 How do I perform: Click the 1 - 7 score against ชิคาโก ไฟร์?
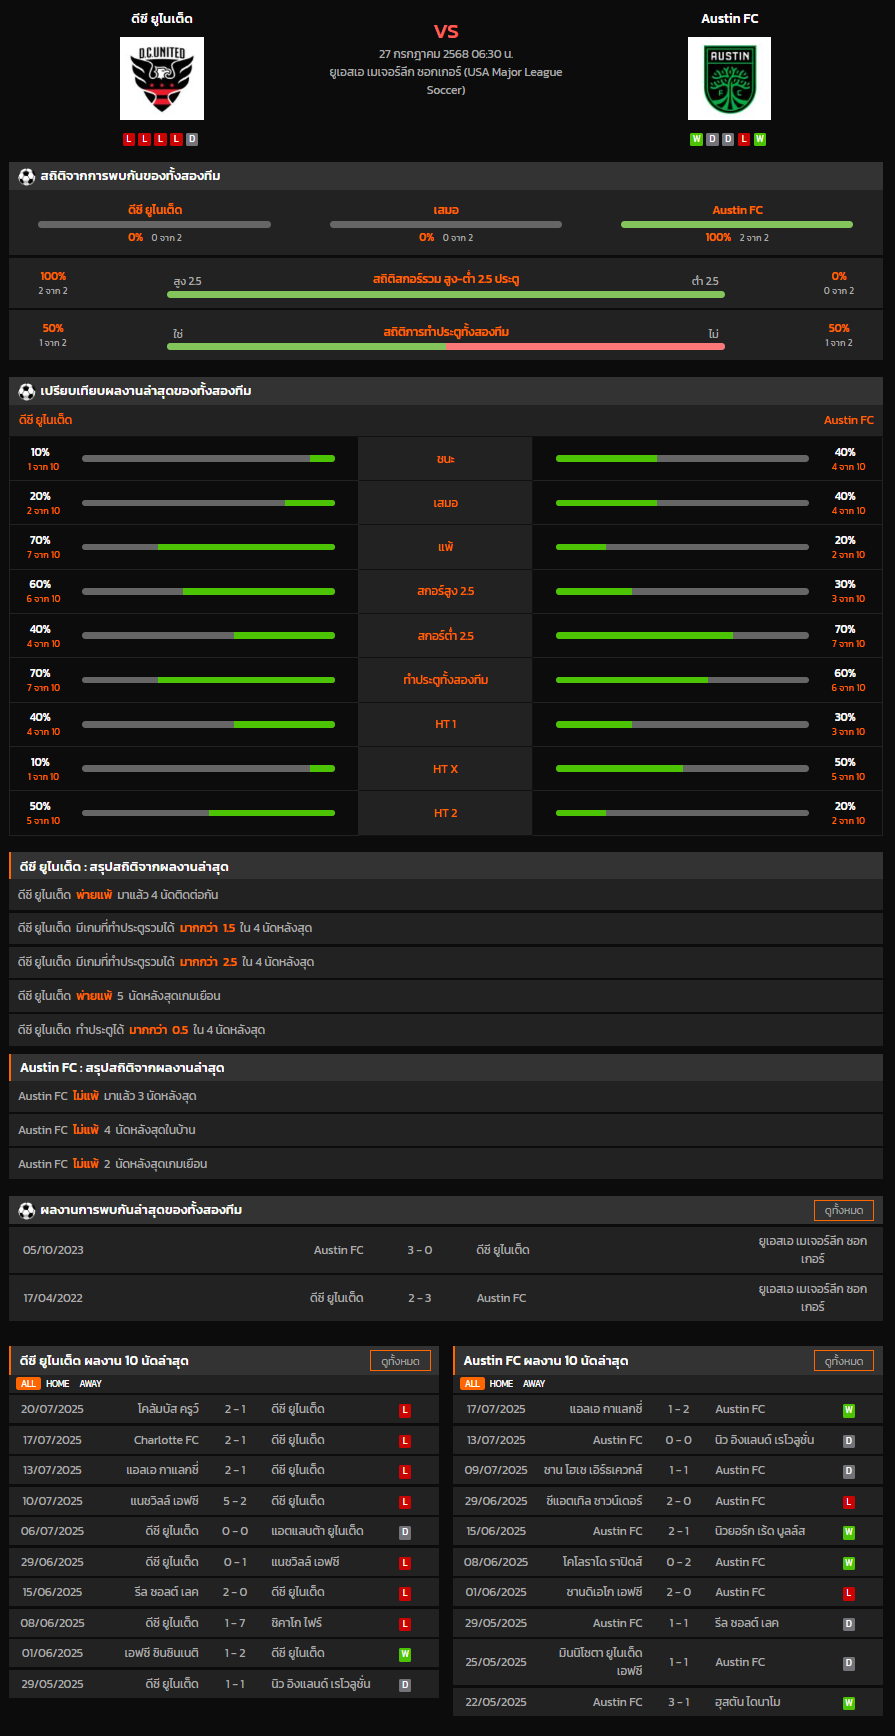pos(235,1624)
